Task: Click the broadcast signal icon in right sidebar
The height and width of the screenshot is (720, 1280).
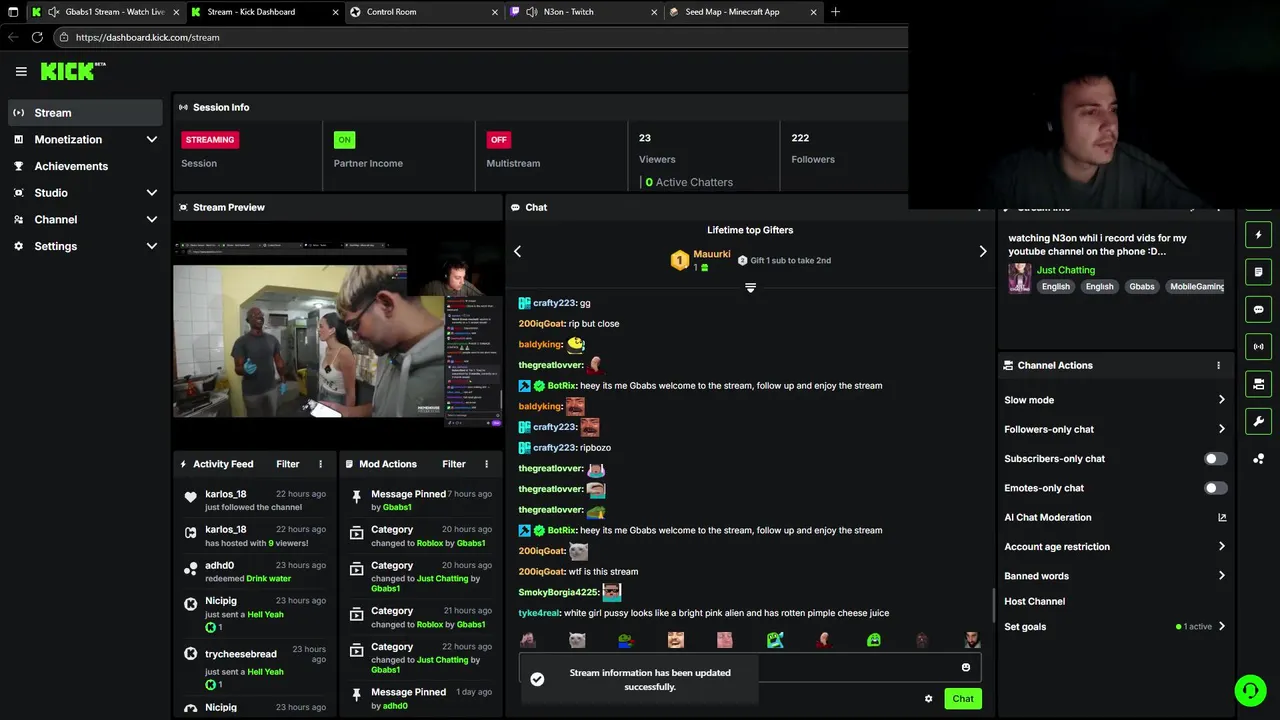Action: 1258,346
